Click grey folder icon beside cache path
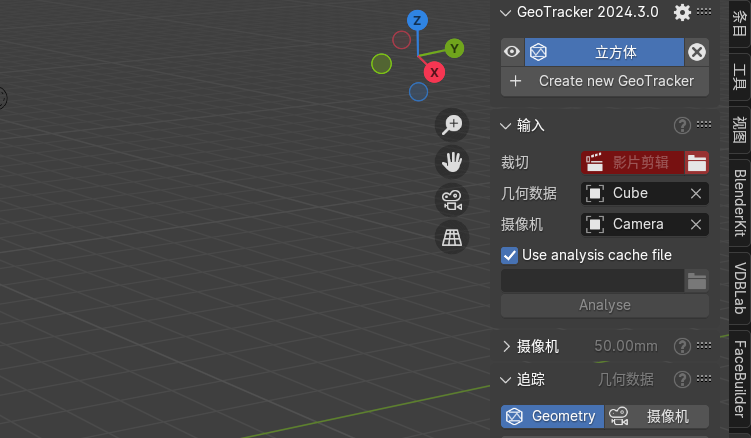 [x=697, y=281]
